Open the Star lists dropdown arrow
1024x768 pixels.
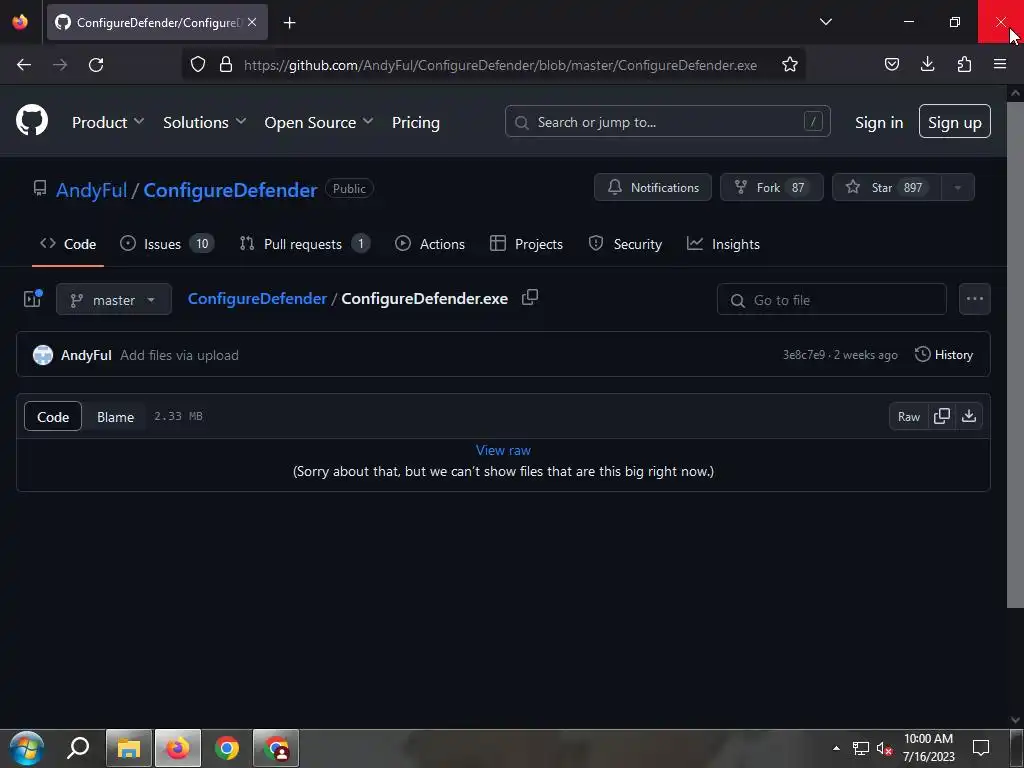click(x=957, y=187)
